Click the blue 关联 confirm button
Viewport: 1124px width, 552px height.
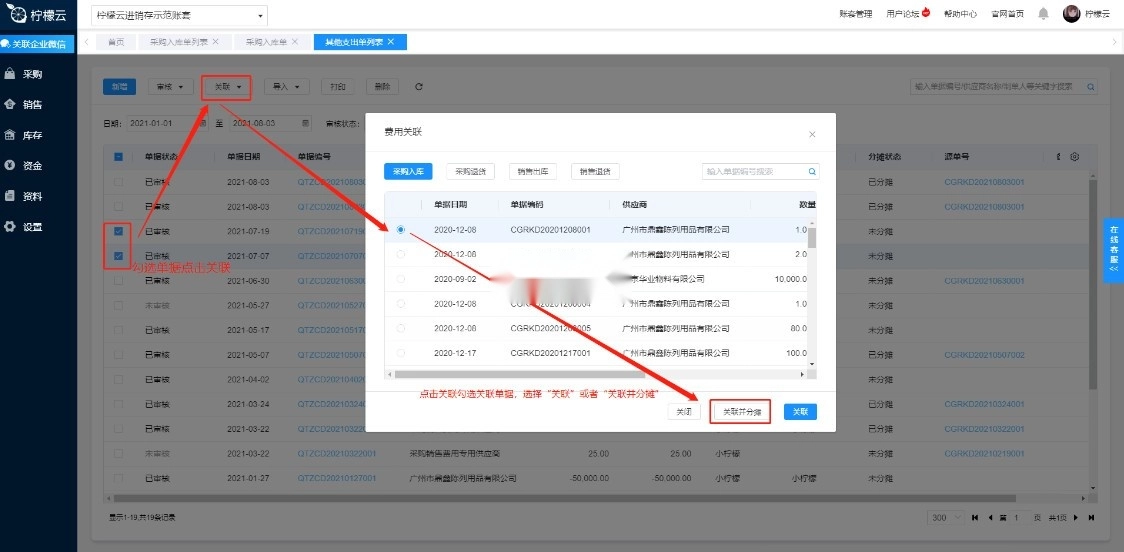pos(800,412)
